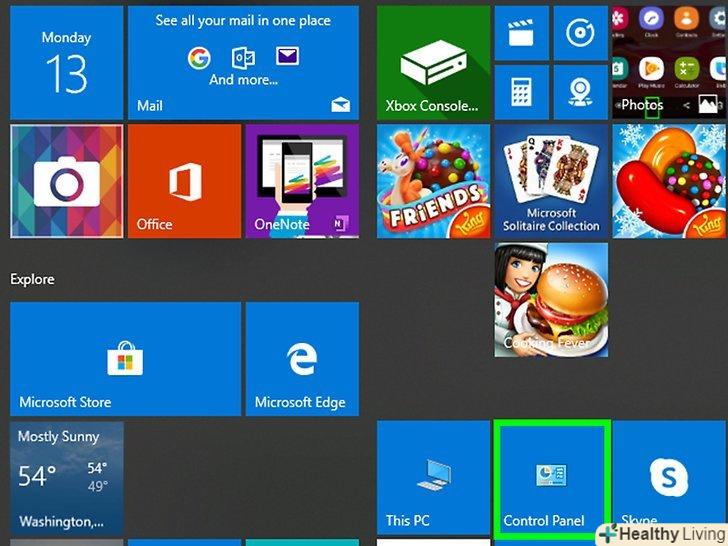Launch the Calculator tile
Viewport: 728px width, 546px height.
click(521, 92)
